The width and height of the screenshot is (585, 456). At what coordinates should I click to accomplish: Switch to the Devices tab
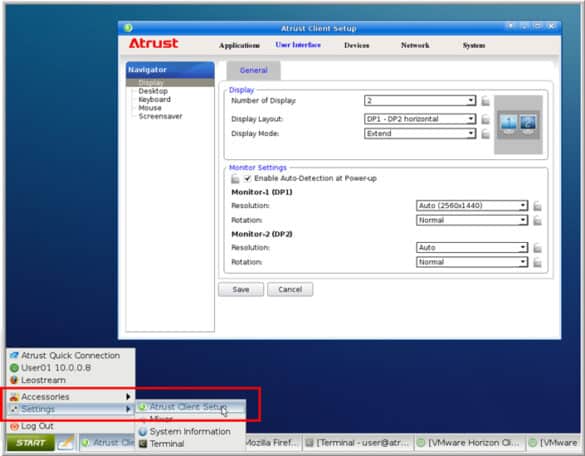[x=356, y=46]
